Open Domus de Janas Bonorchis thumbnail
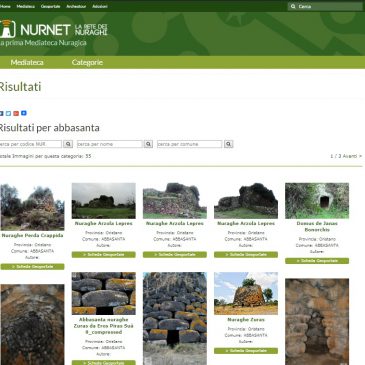This screenshot has height=365, width=365. (x=317, y=201)
